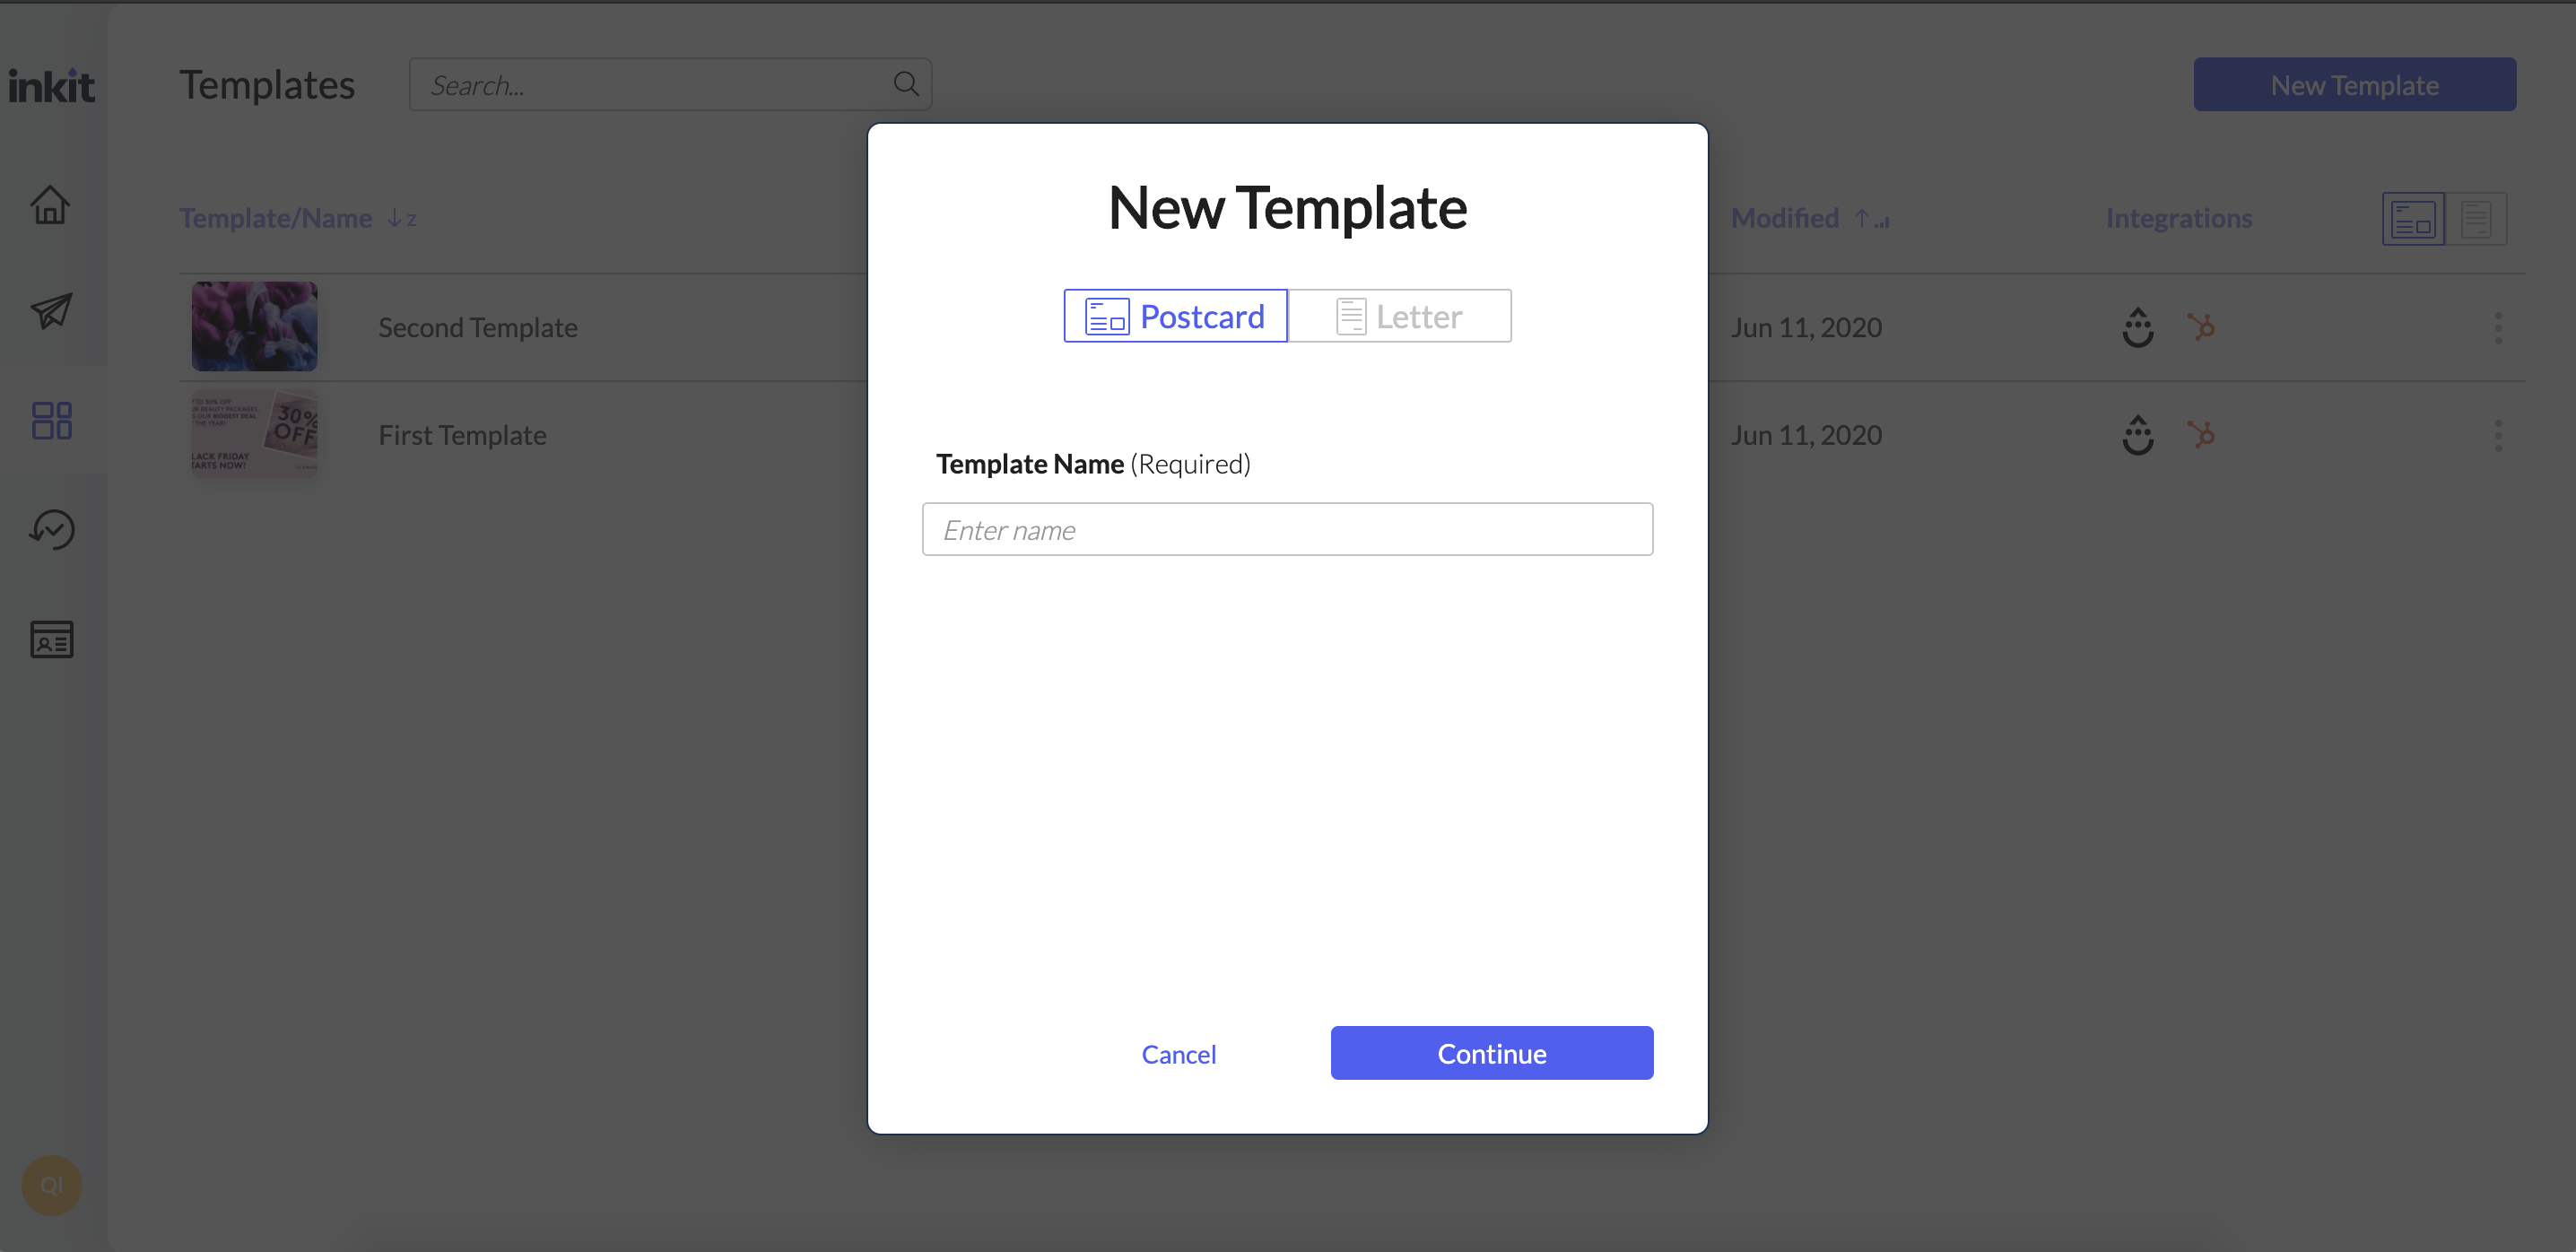The height and width of the screenshot is (1252, 2576).
Task: Sort by Template/Name column
Action: pos(298,218)
